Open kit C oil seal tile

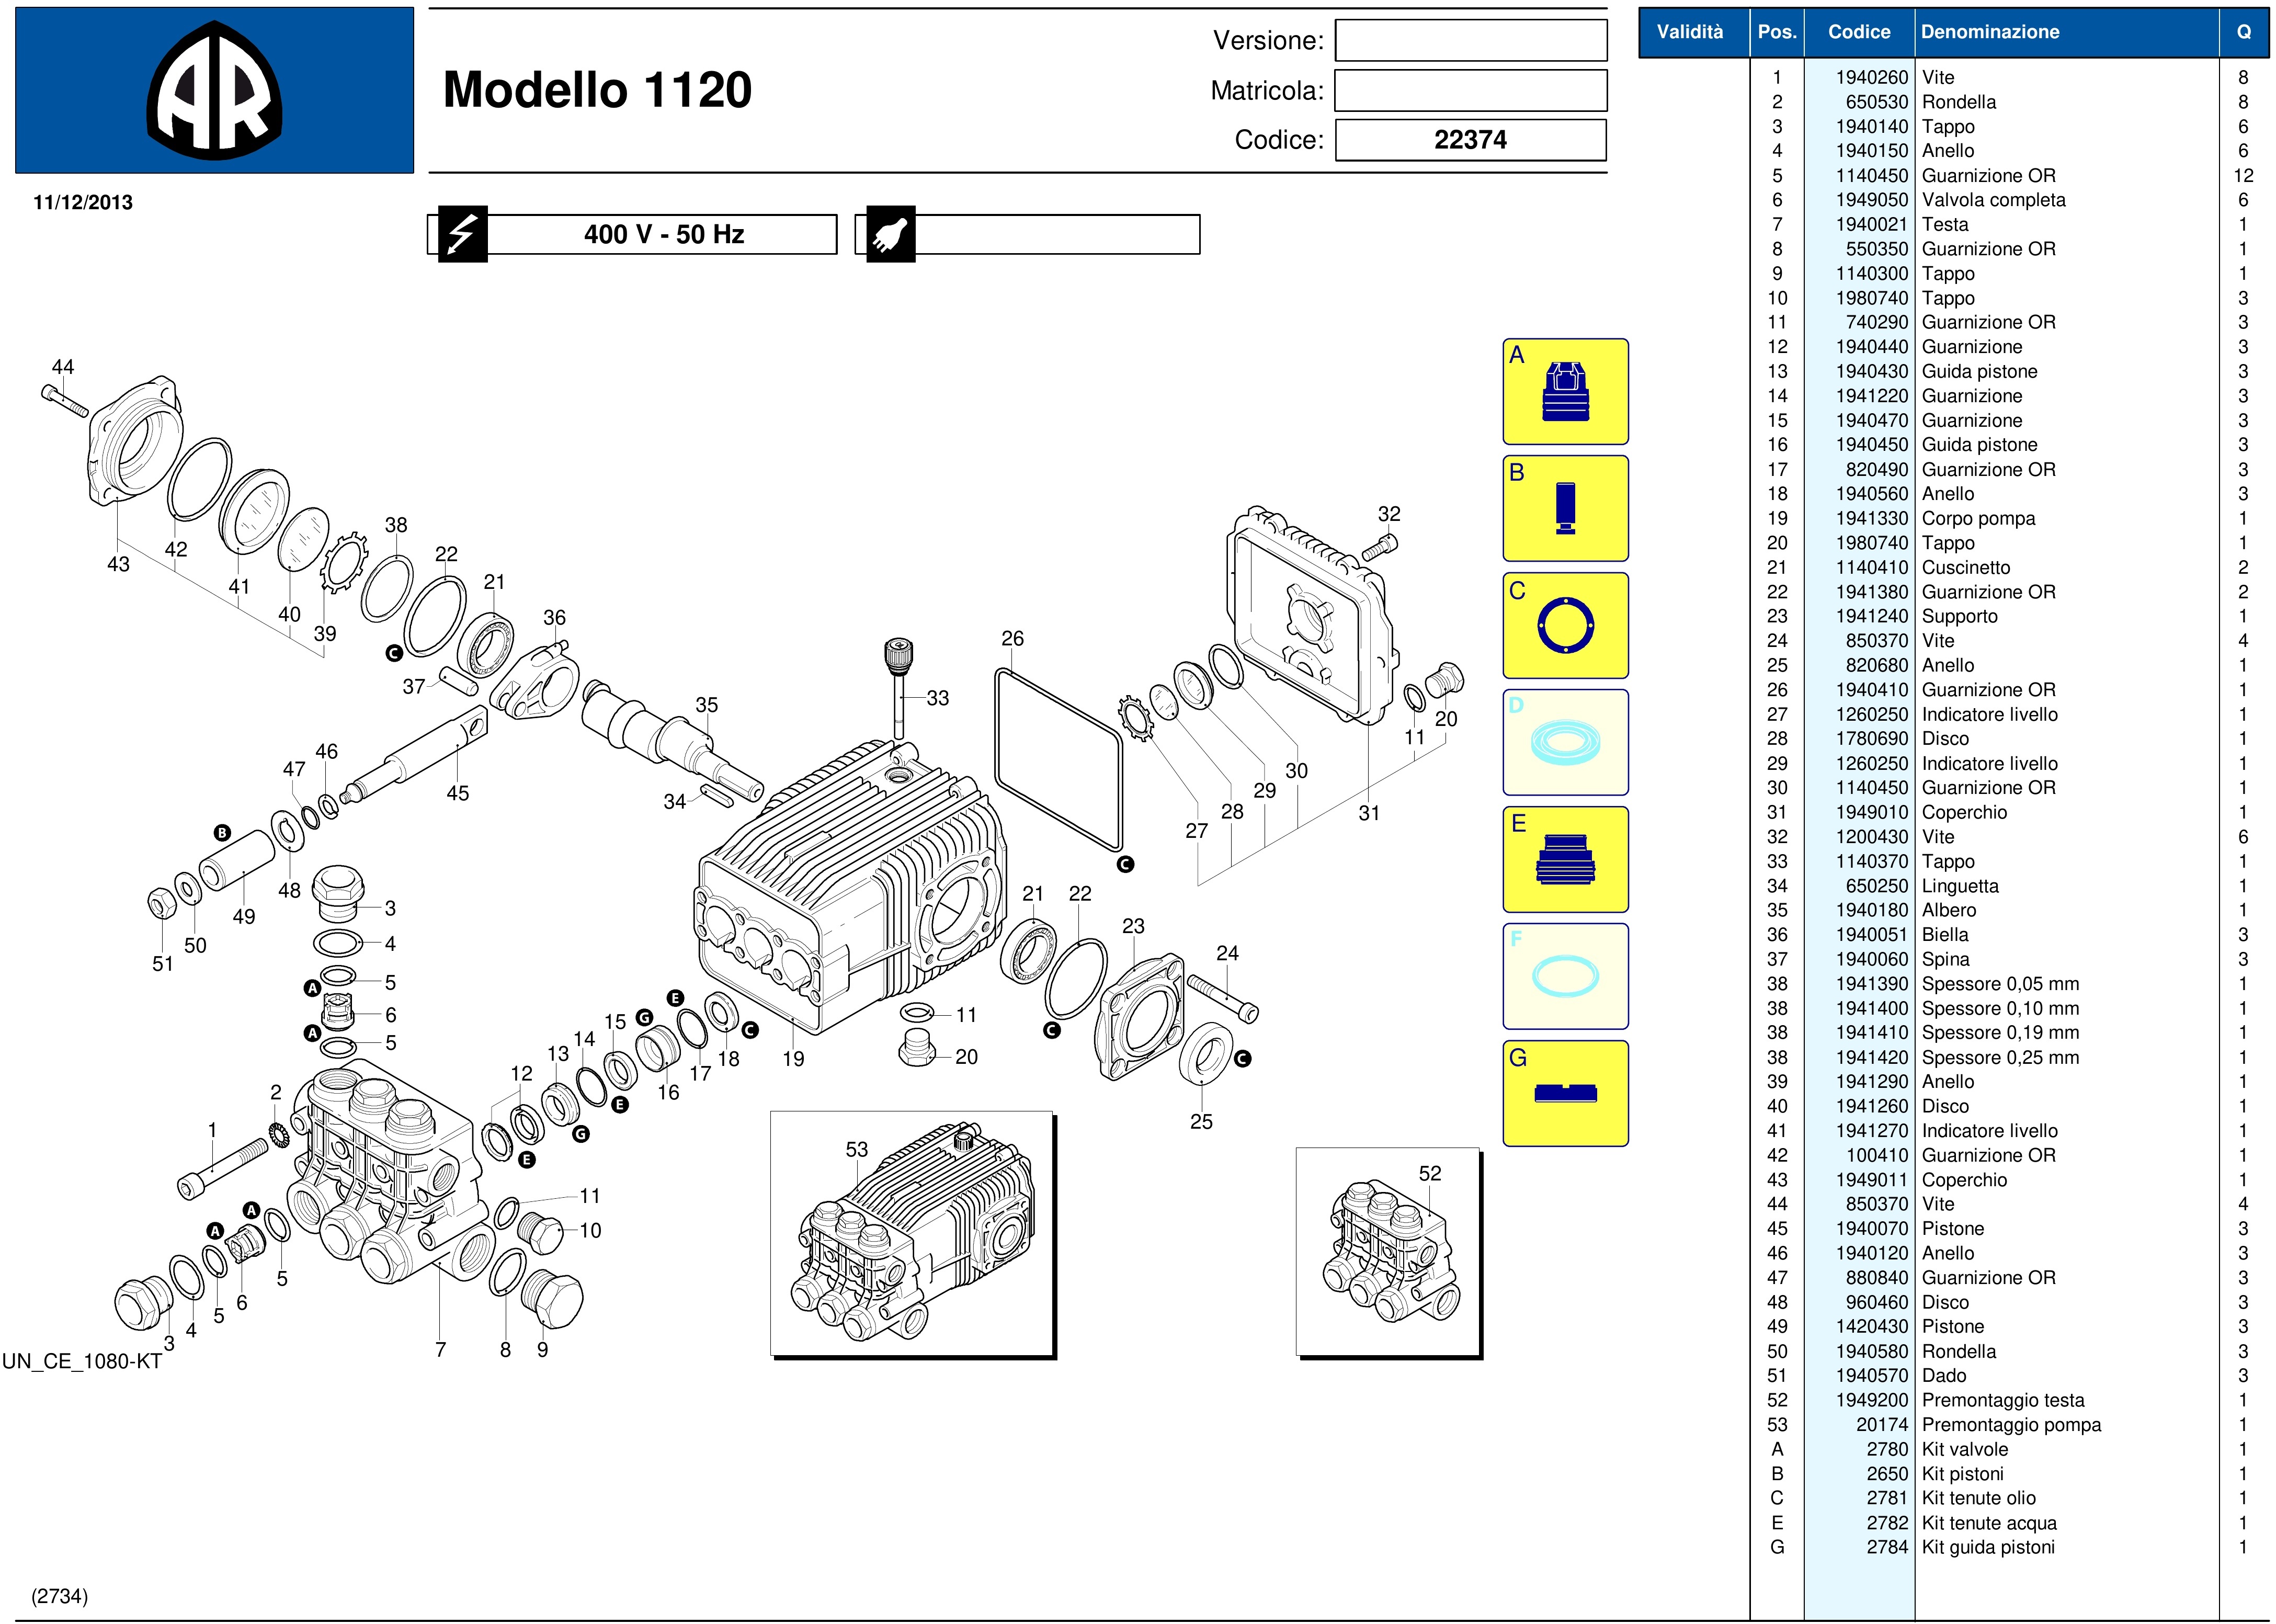coord(1565,626)
